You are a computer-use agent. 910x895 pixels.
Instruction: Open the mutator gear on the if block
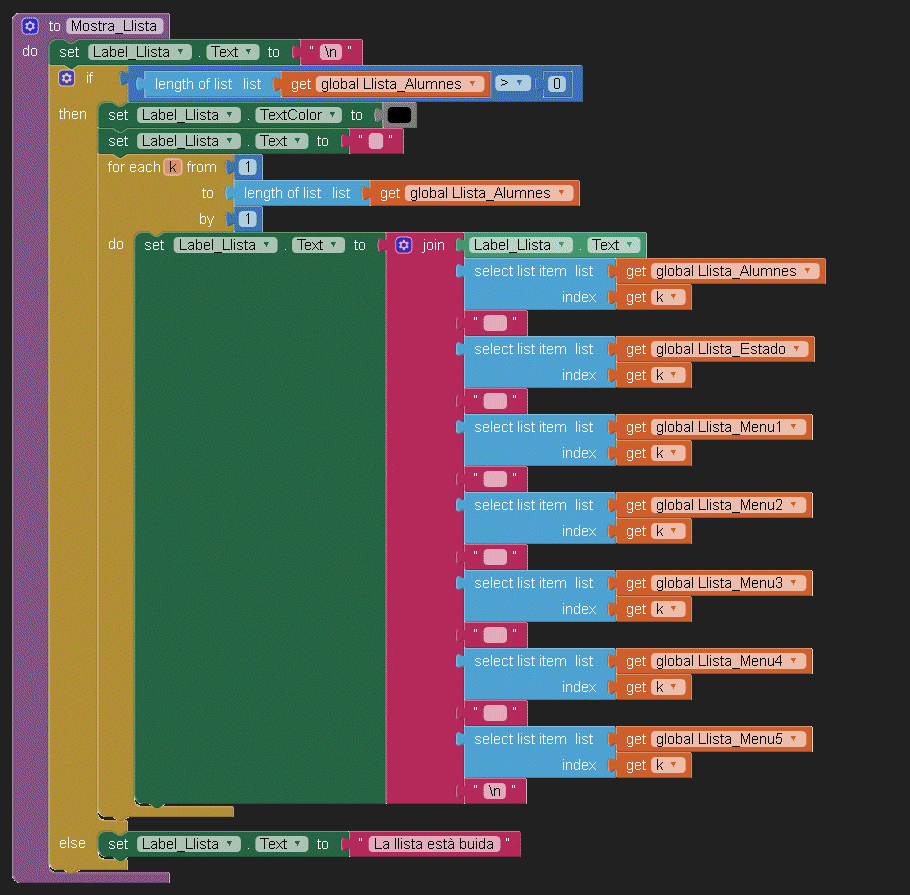(67, 78)
